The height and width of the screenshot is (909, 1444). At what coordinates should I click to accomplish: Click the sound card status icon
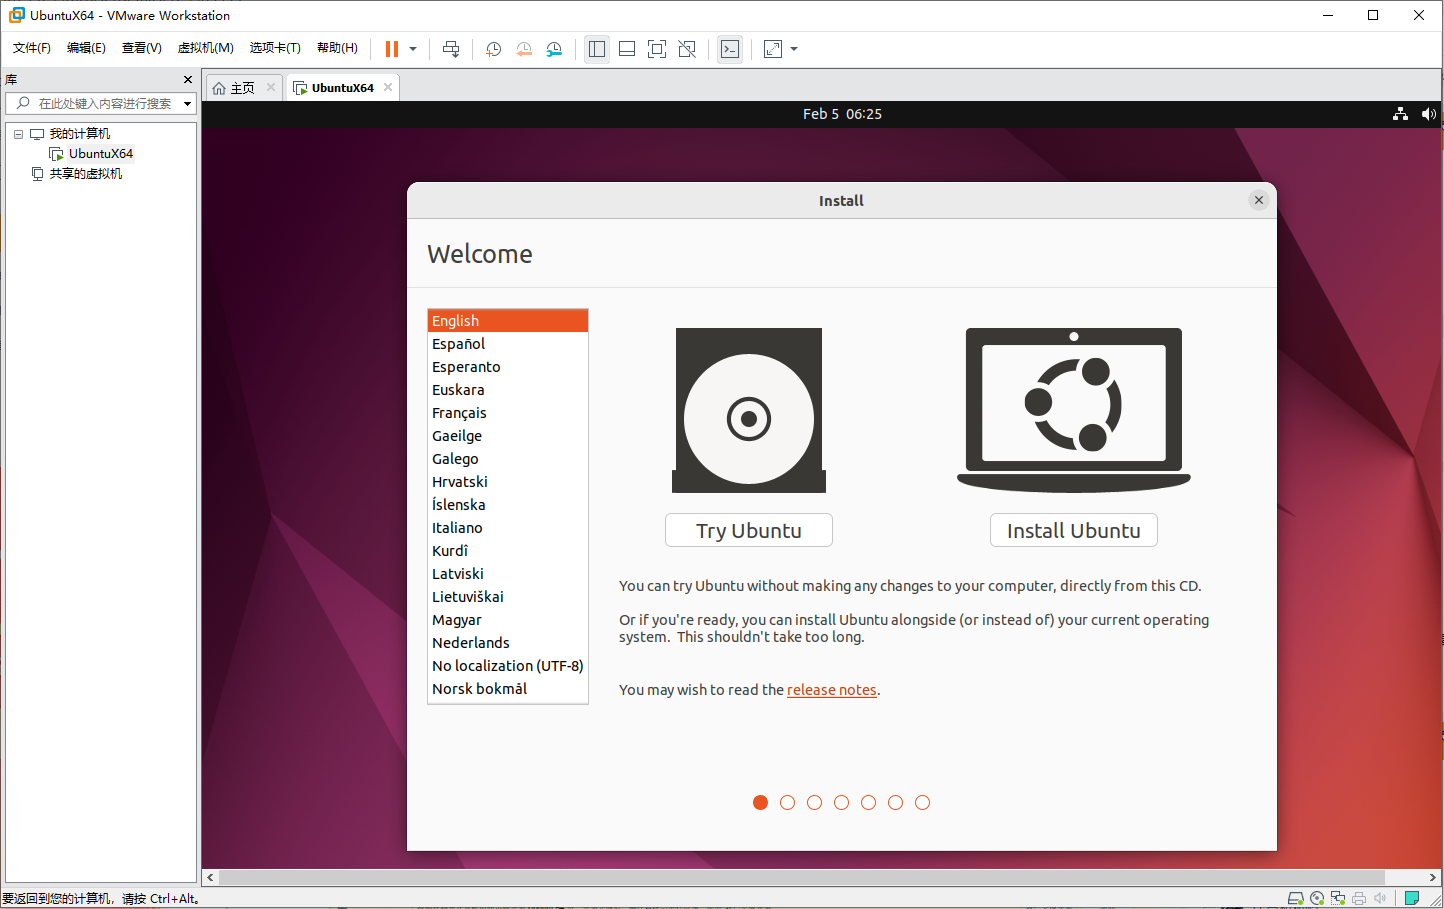coord(1380,898)
